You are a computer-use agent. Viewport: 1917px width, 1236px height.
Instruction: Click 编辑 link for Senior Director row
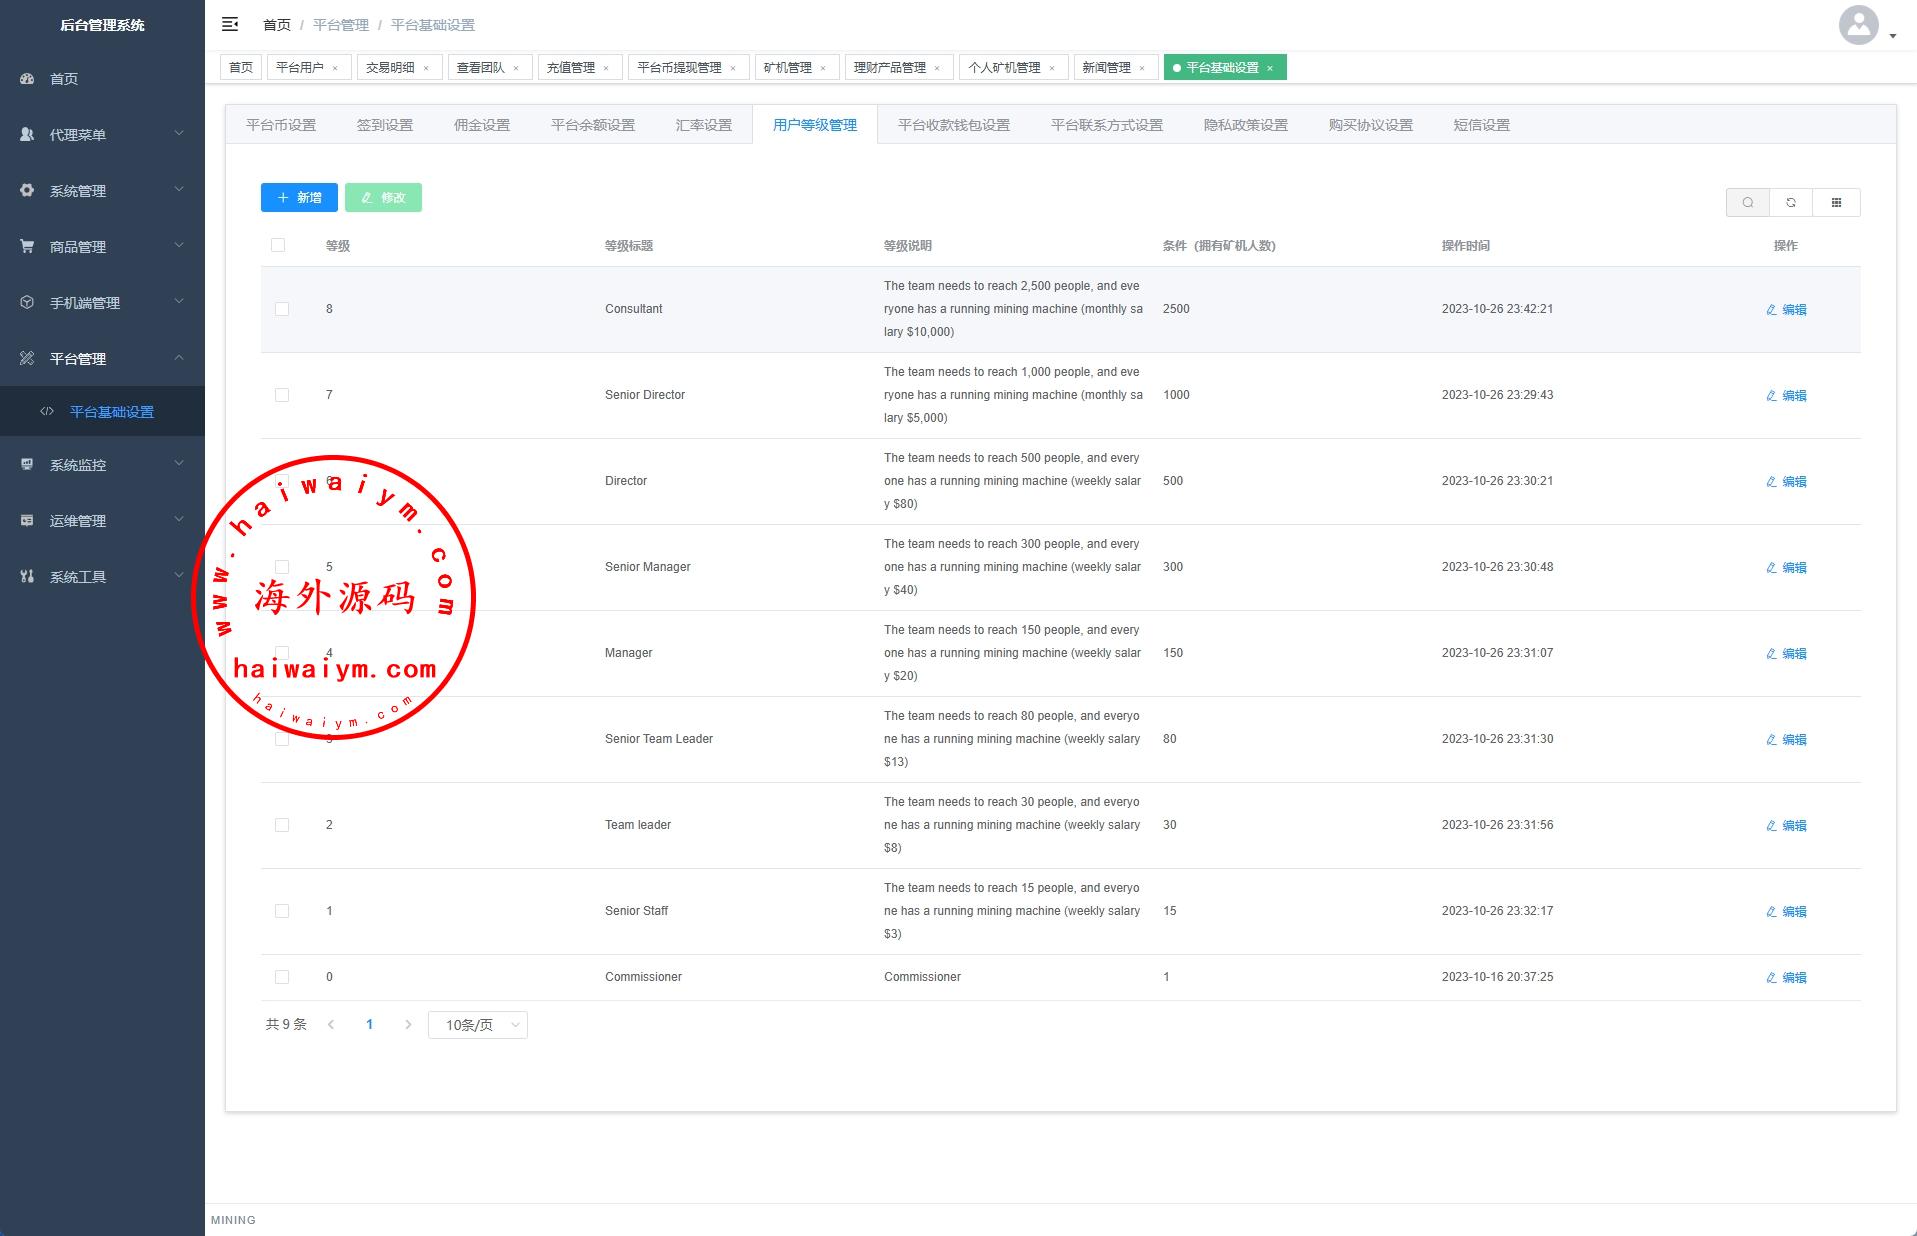click(1787, 396)
